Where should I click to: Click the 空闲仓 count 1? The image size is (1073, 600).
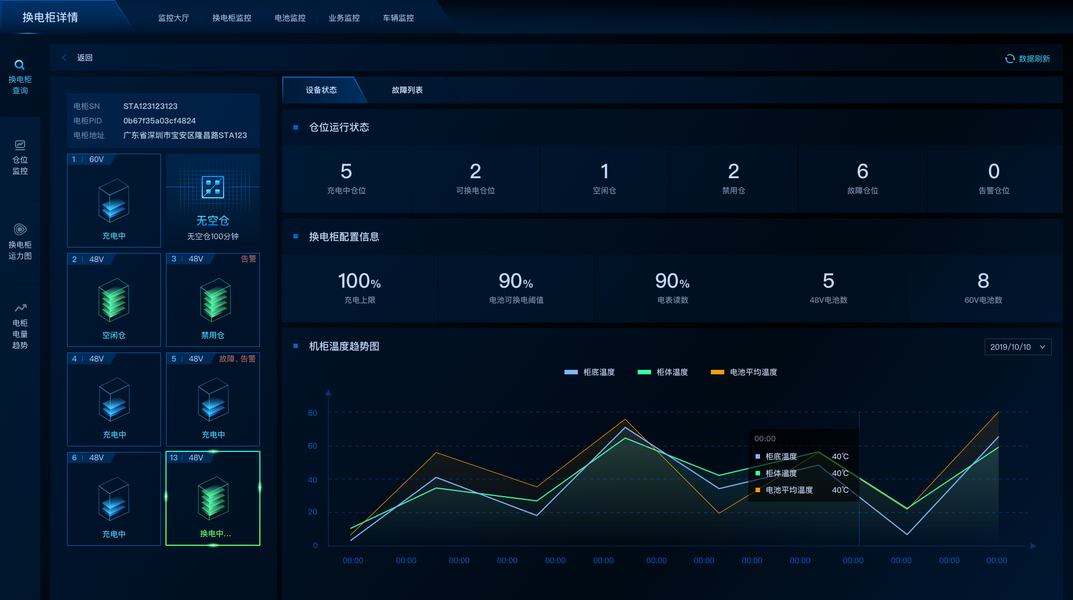coord(604,171)
